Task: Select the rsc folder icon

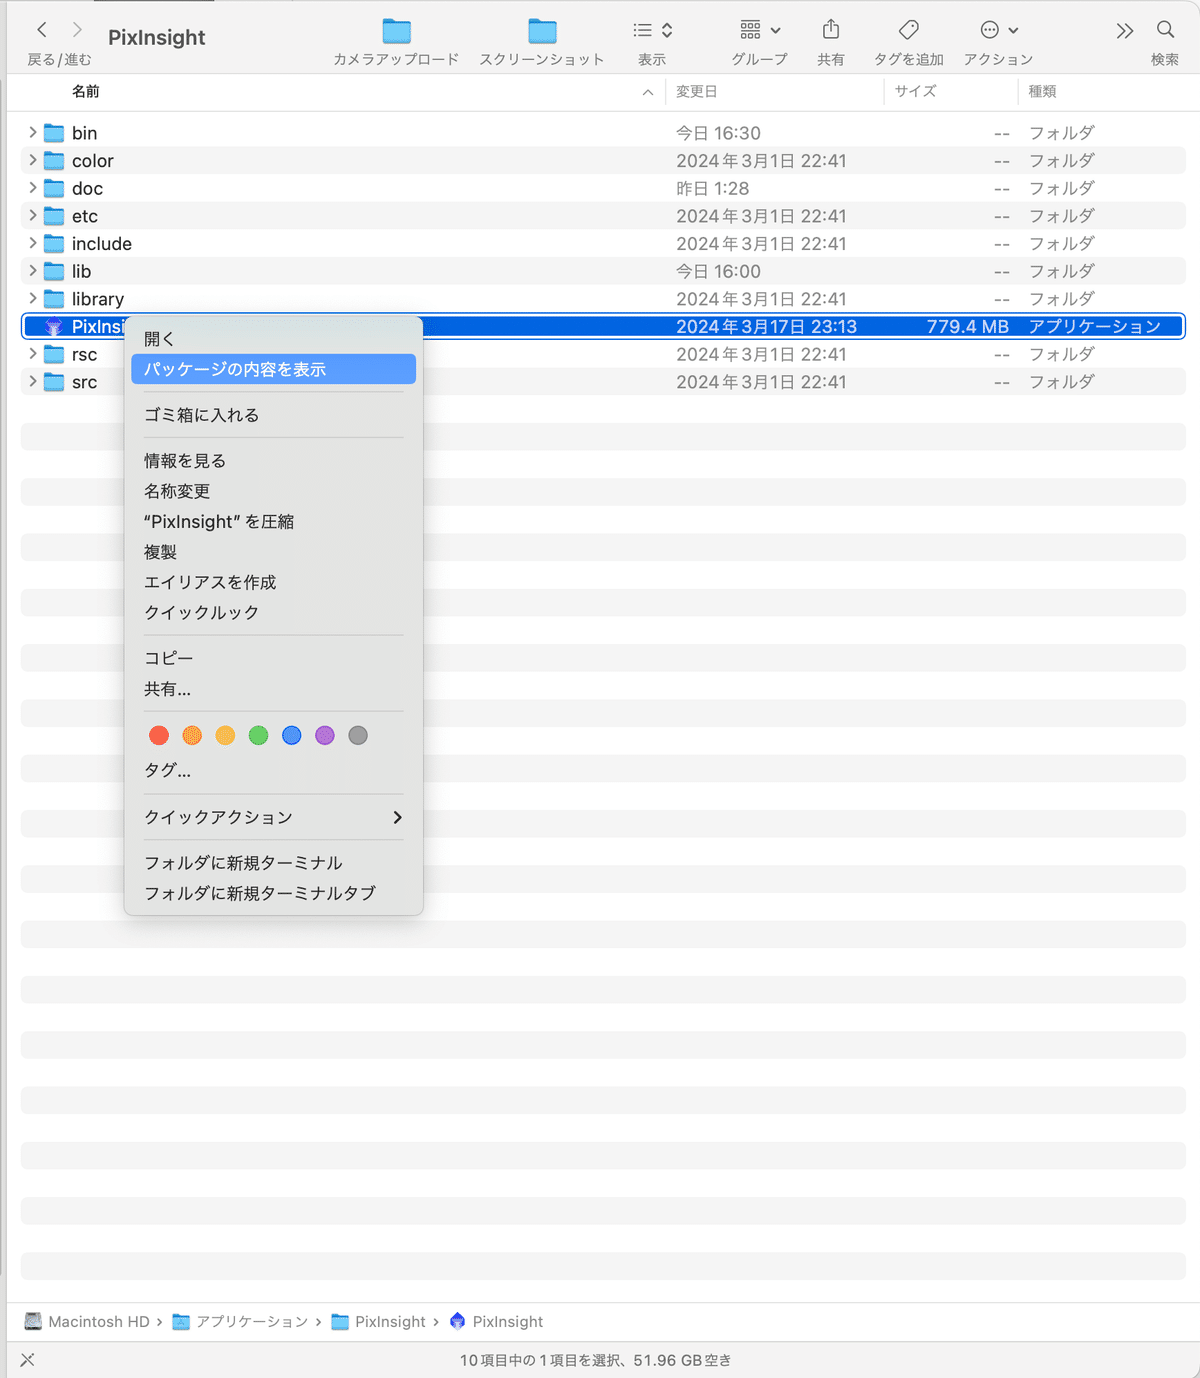Action: (x=54, y=354)
